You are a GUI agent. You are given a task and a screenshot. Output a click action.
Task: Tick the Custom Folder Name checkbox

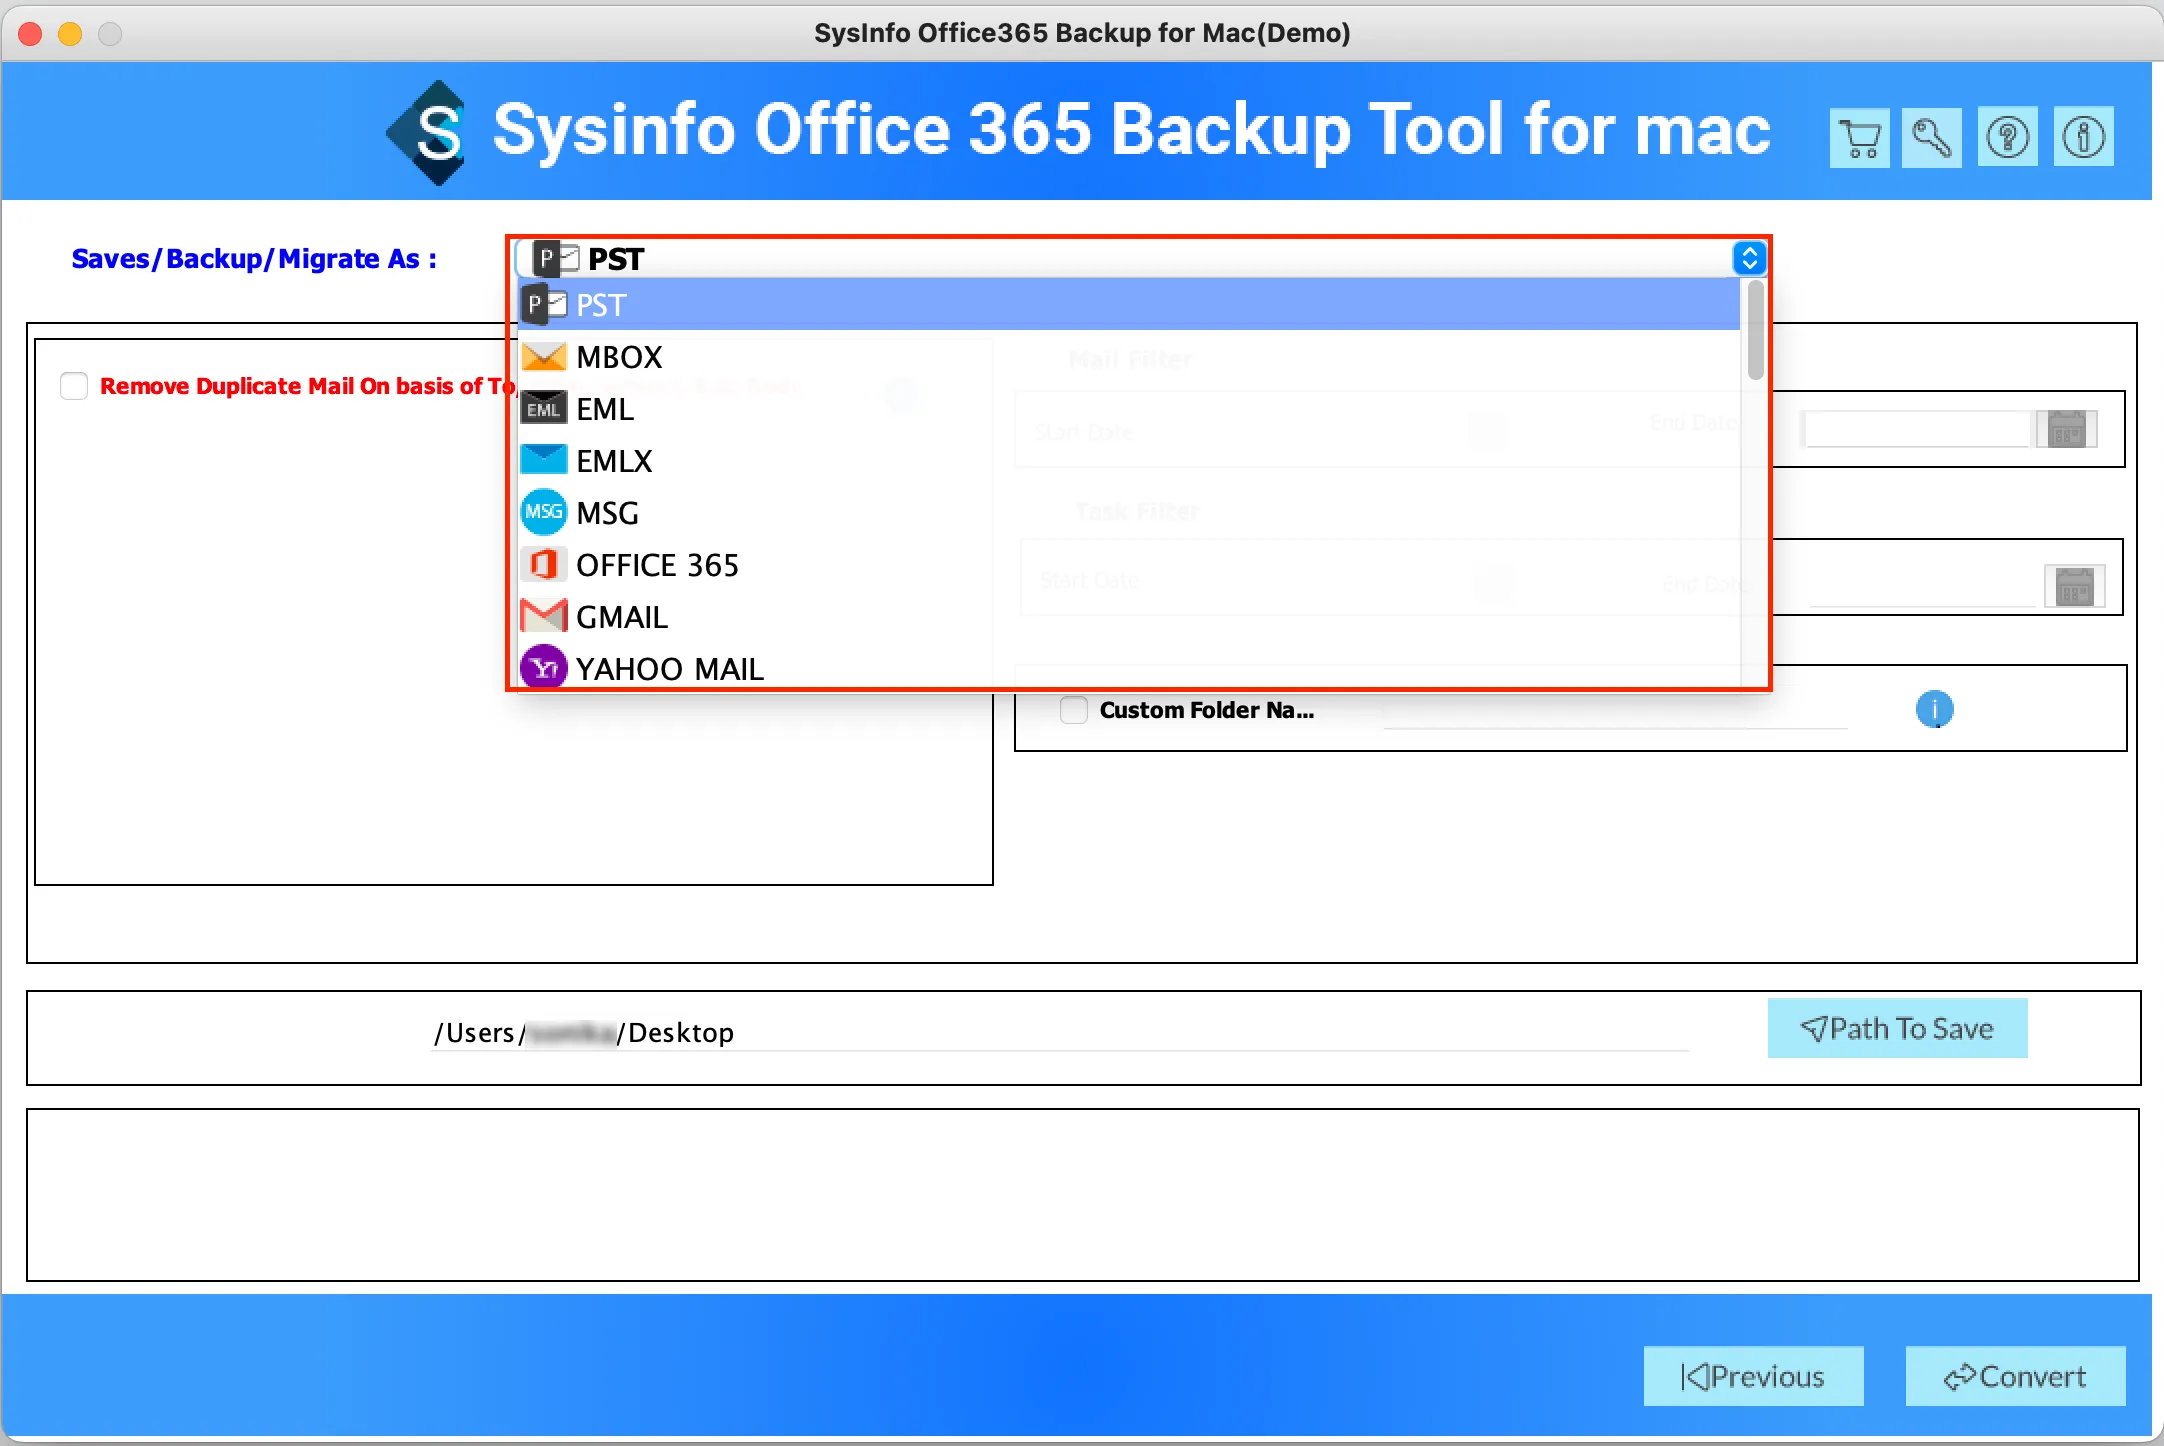click(x=1073, y=710)
